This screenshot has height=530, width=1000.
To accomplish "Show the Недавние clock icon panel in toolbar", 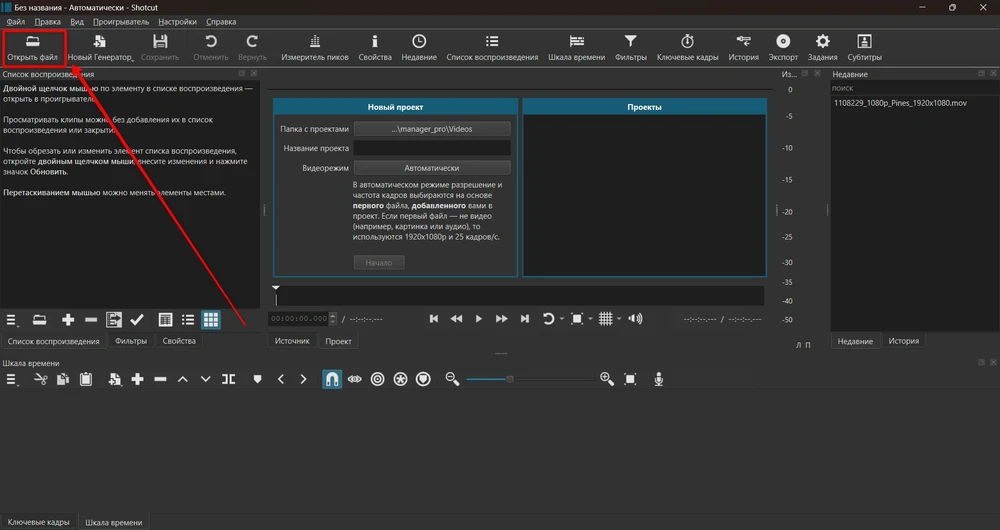I will pos(418,48).
